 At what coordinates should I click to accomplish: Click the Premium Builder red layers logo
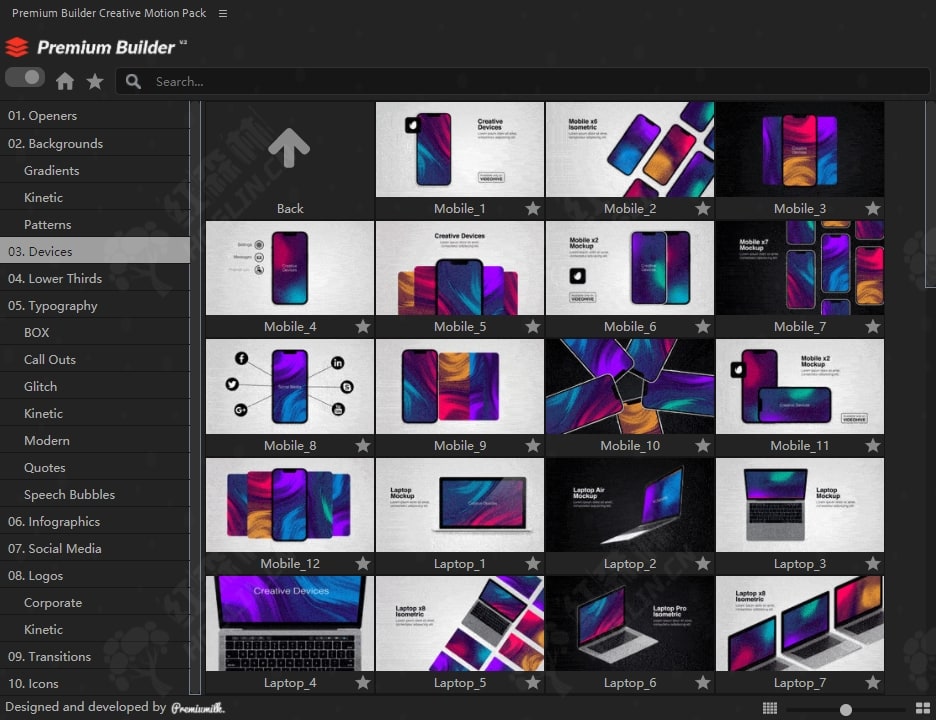coord(17,47)
